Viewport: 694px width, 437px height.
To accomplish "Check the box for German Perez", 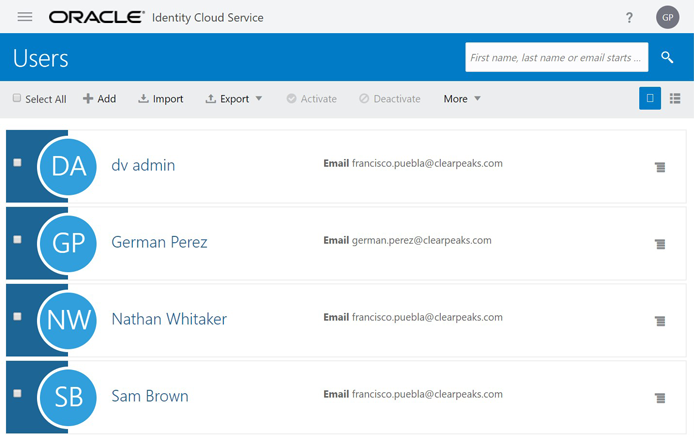I will click(x=17, y=240).
